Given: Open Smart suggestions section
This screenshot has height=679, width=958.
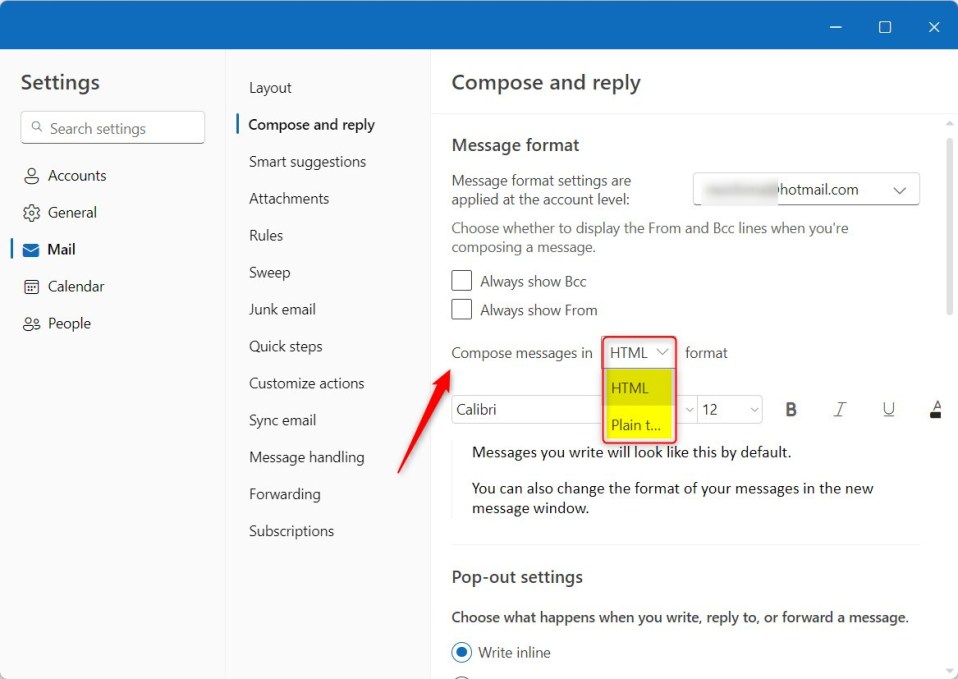Looking at the screenshot, I should click(307, 162).
